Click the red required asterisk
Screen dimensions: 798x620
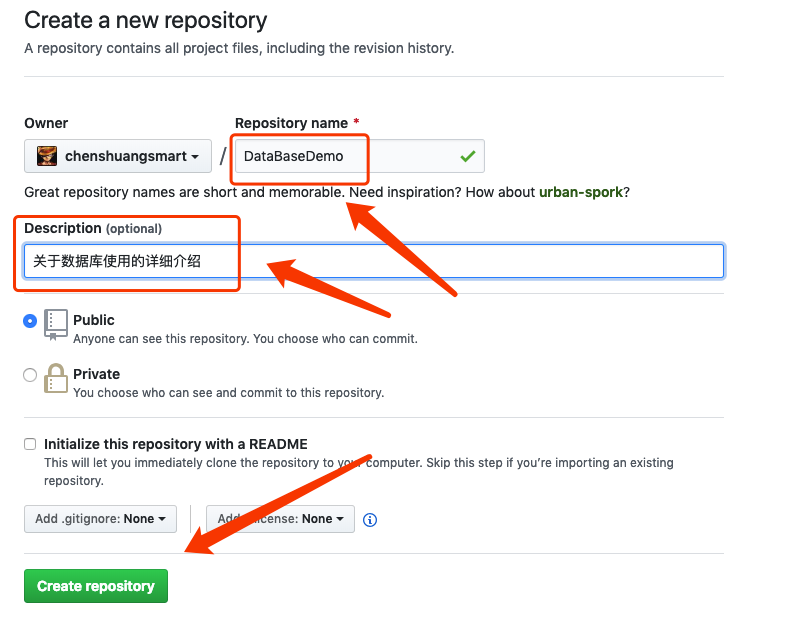356,122
